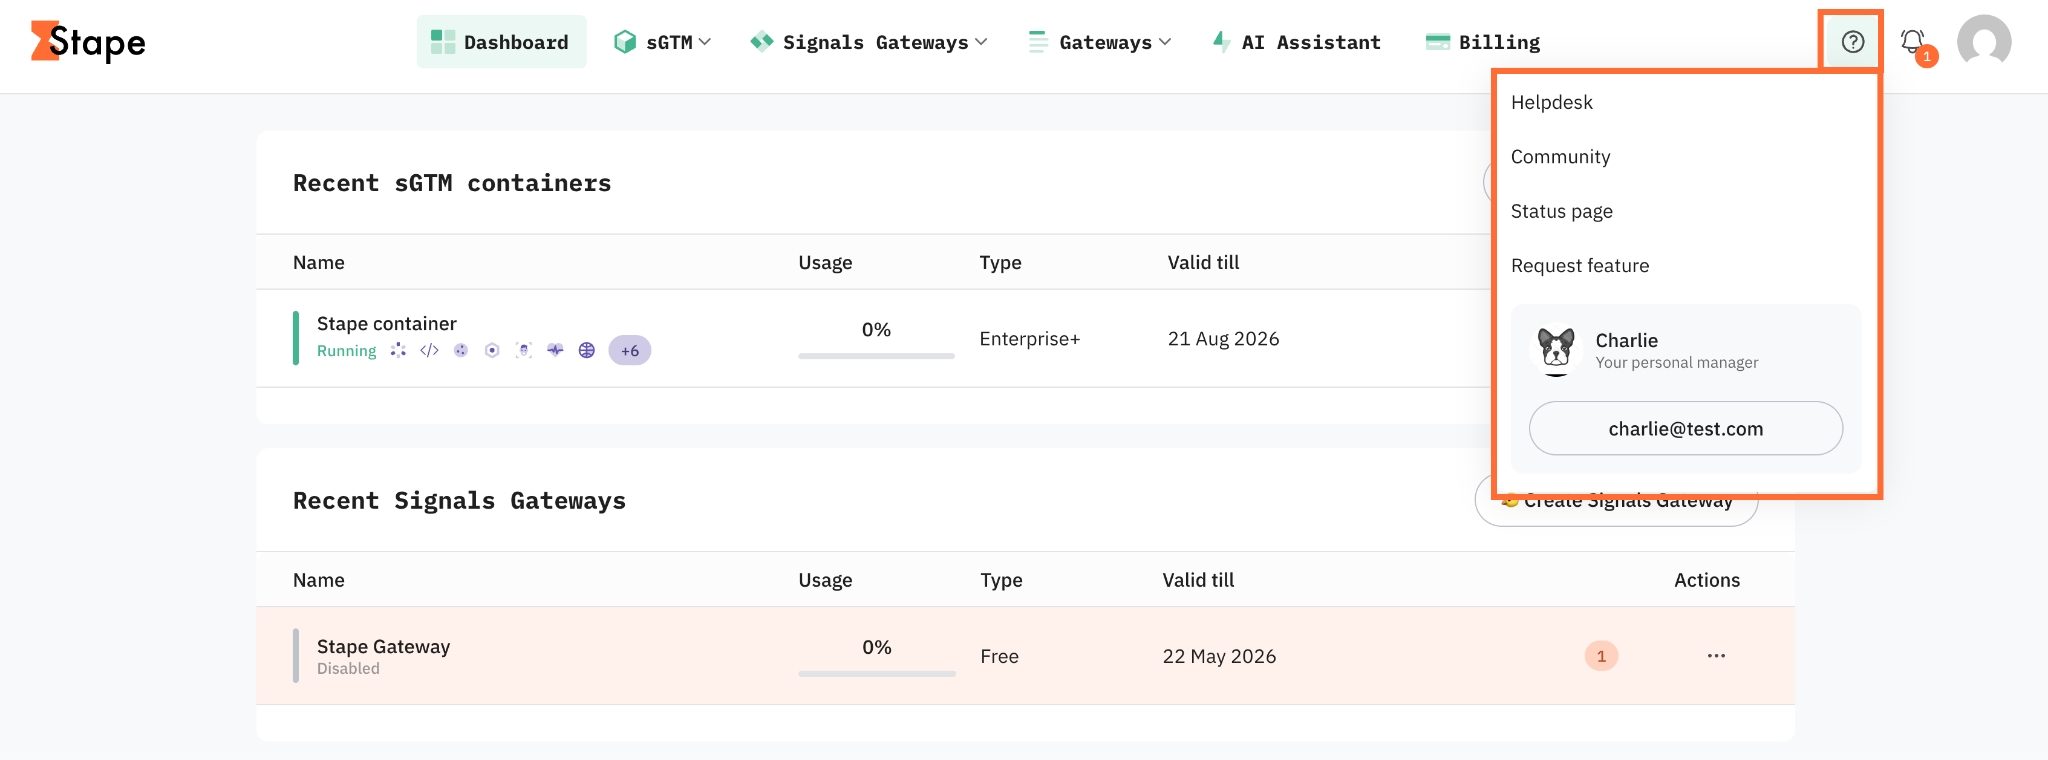The width and height of the screenshot is (2048, 760).
Task: Click the hexagon icon on Stape container
Action: pos(492,350)
